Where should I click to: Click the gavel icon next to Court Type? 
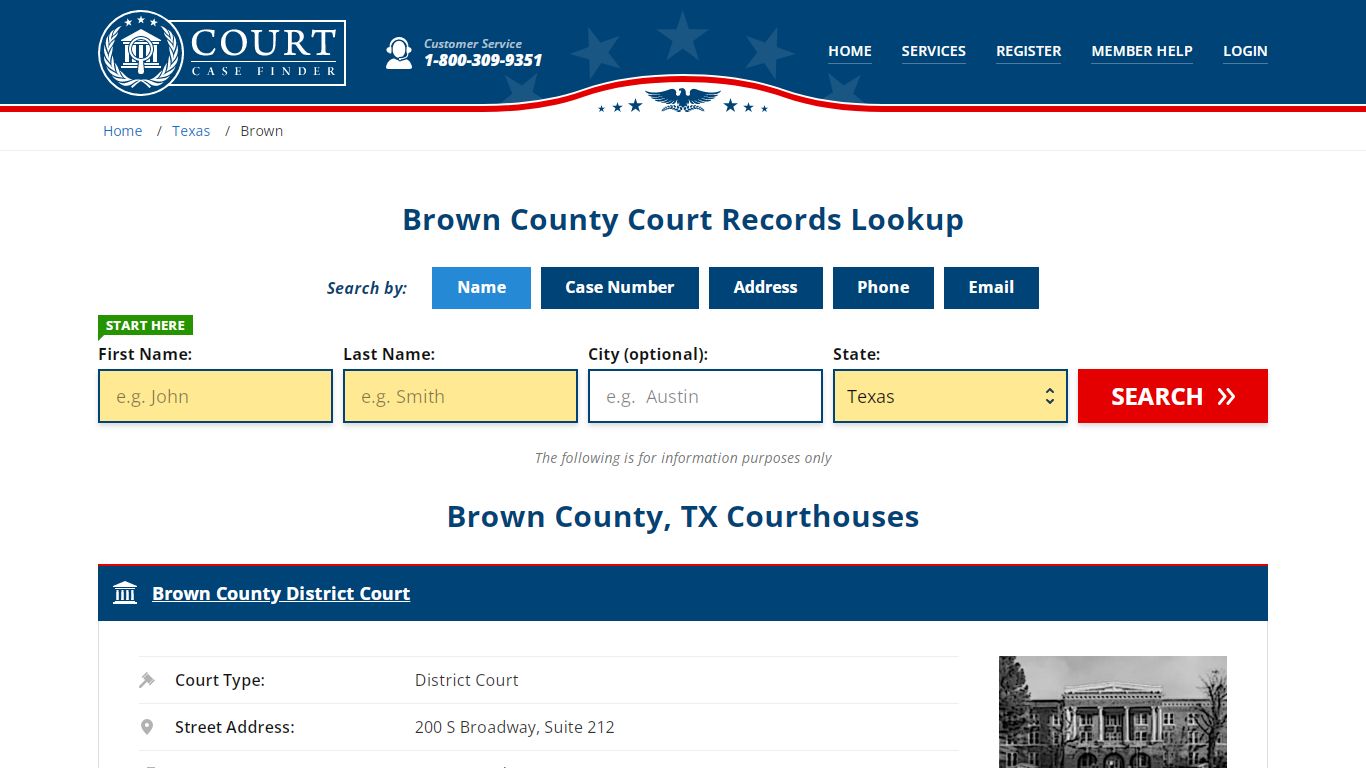[147, 680]
